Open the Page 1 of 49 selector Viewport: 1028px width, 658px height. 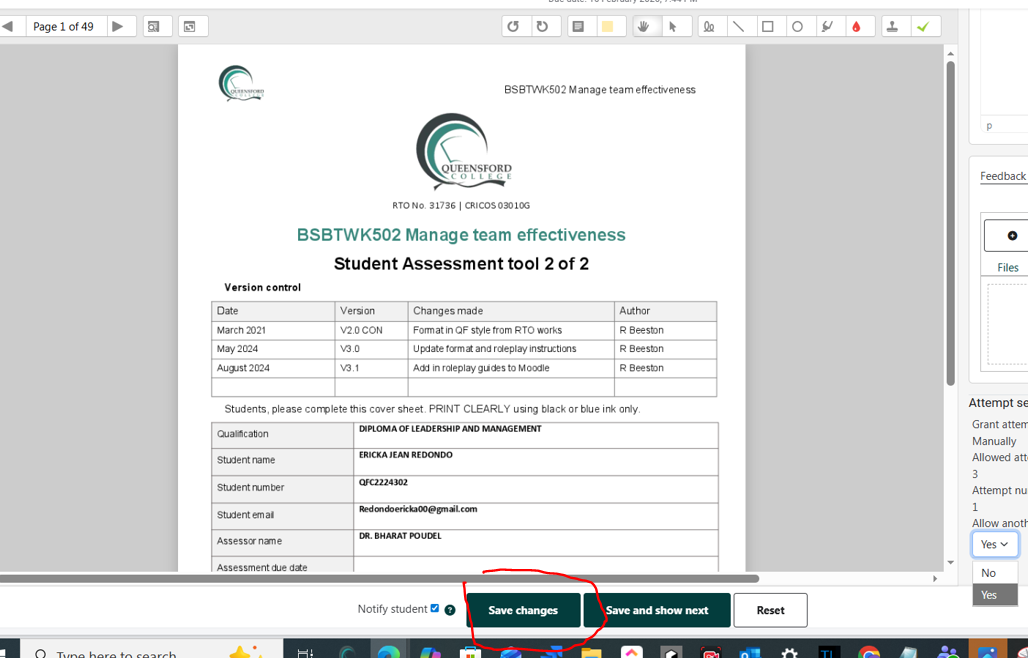63,26
